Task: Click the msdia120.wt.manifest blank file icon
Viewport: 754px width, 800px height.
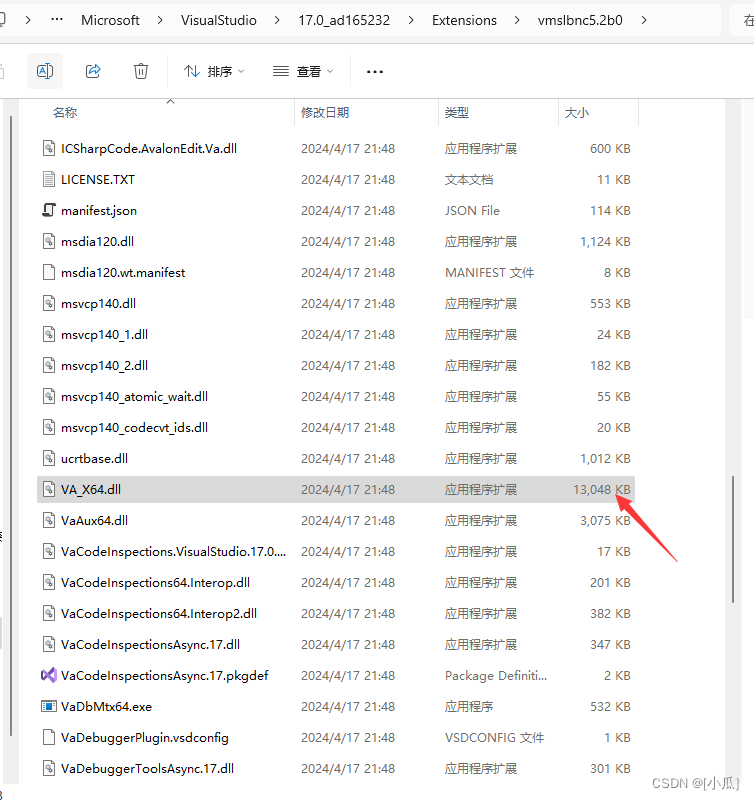Action: 48,272
